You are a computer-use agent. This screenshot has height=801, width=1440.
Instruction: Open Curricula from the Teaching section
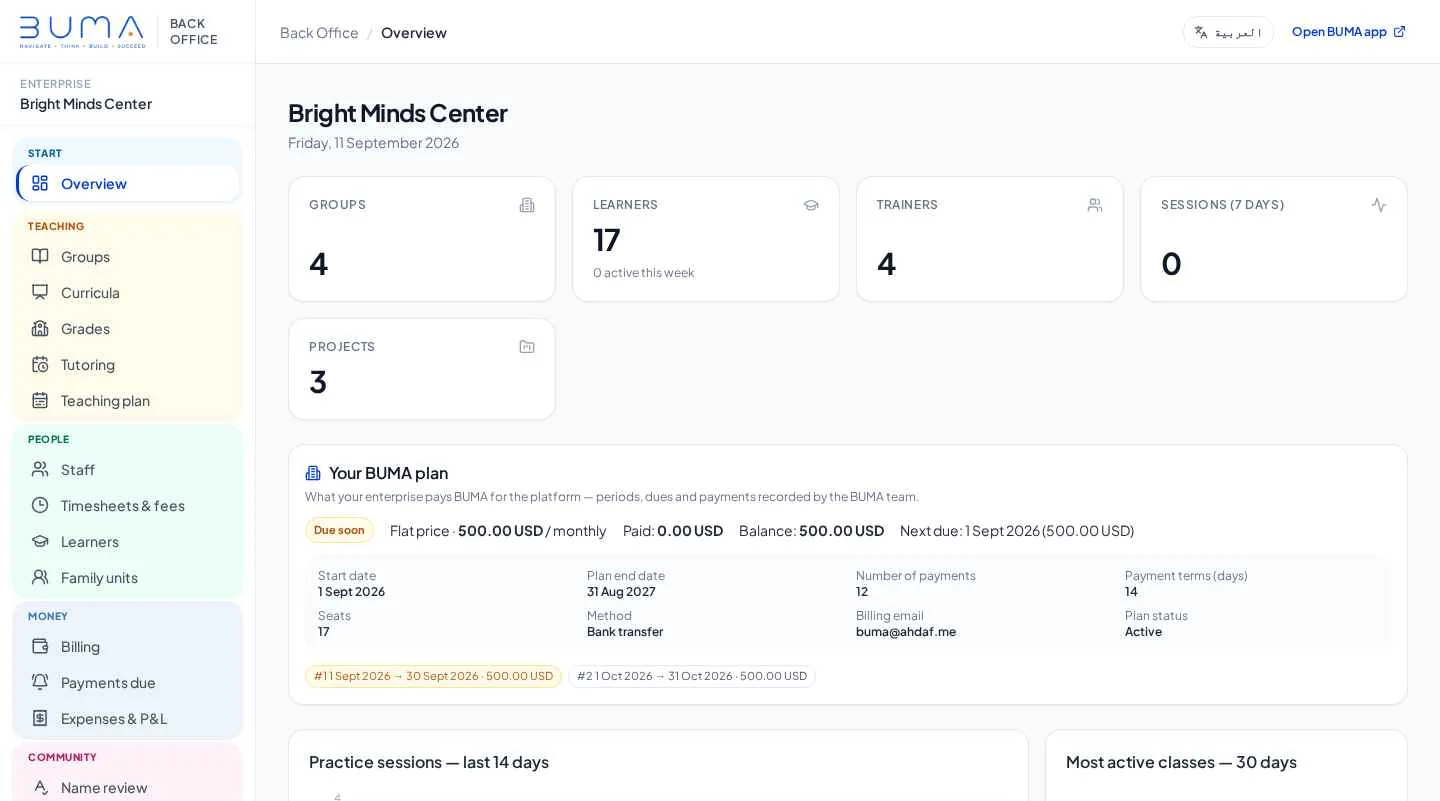(x=128, y=292)
